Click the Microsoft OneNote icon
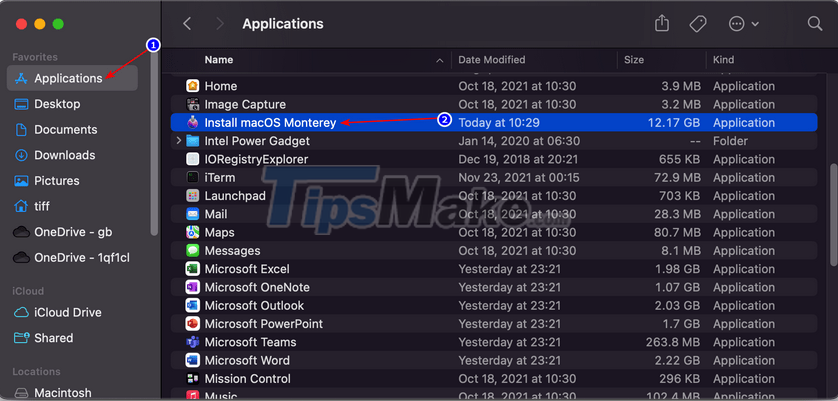 [x=192, y=287]
